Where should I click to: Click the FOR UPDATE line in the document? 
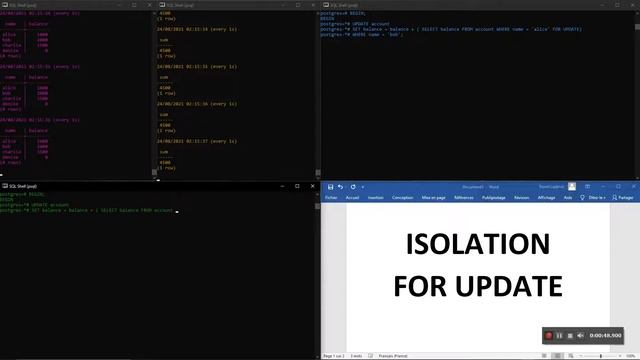coord(478,286)
